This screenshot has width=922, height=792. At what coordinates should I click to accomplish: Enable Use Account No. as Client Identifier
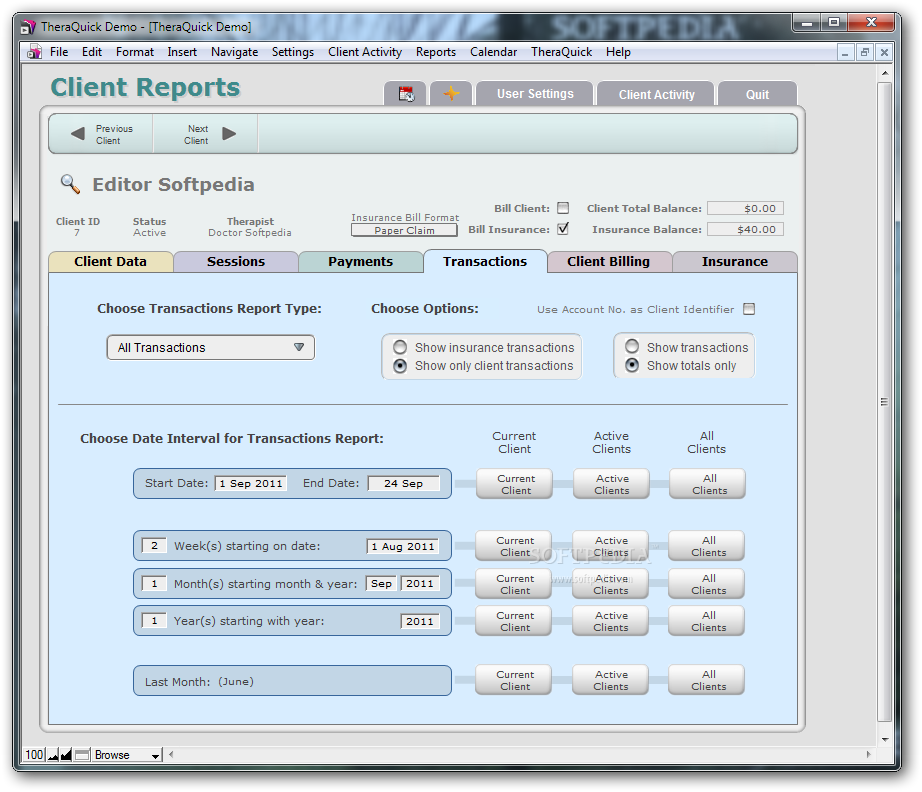pos(749,309)
